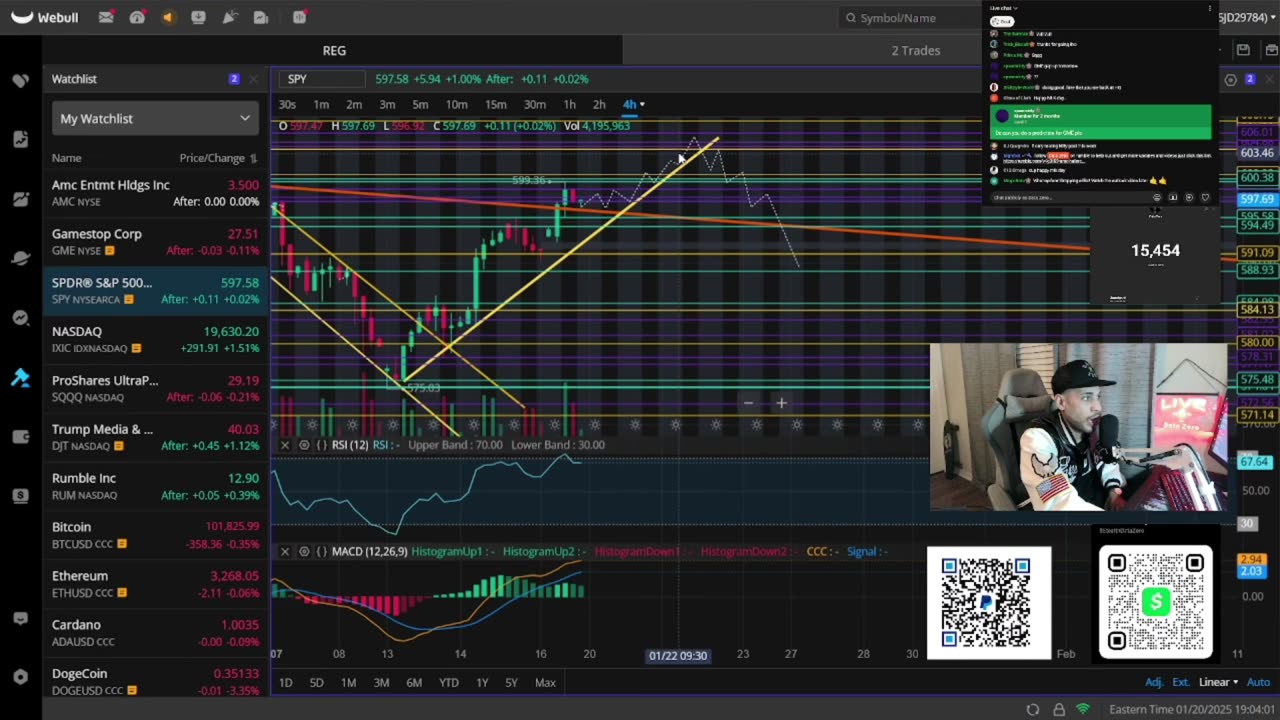Set chart range to YTD
Viewport: 1280px width, 720px height.
click(x=448, y=682)
